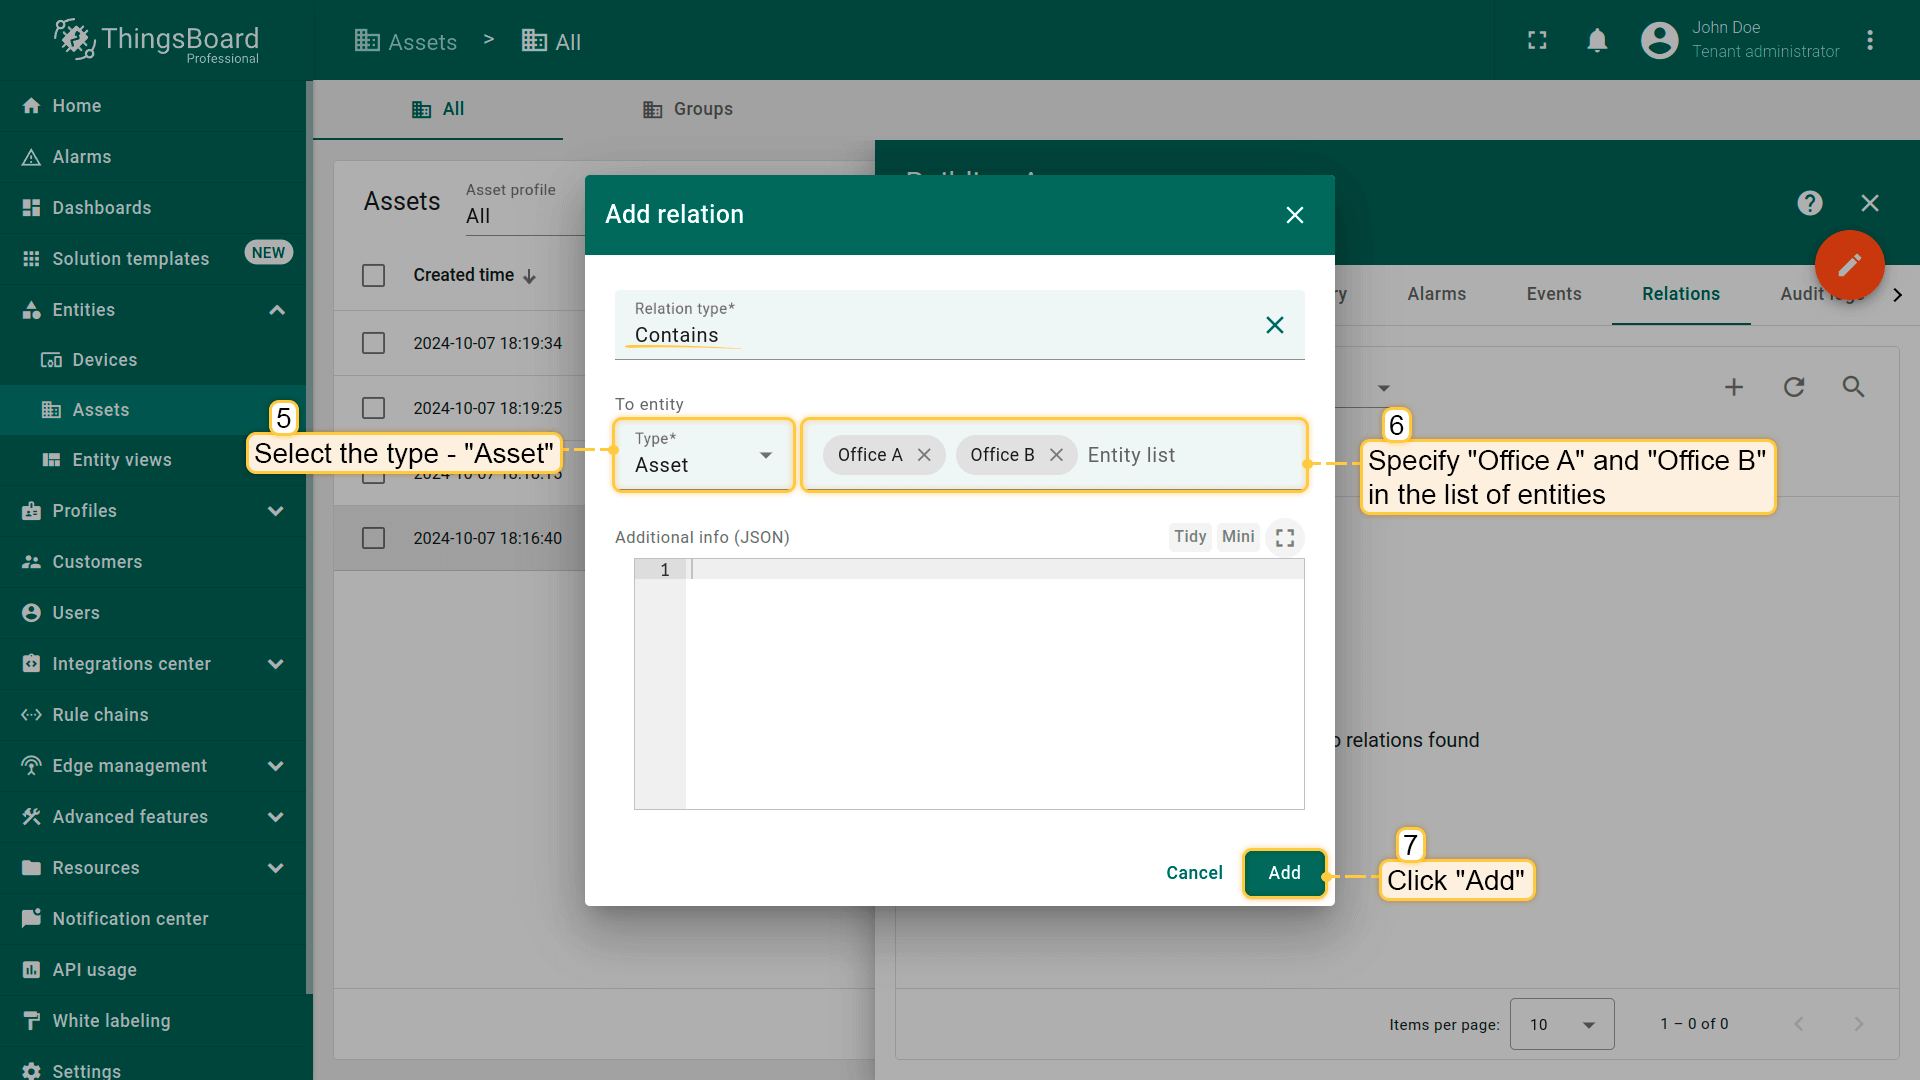The height and width of the screenshot is (1080, 1920).
Task: Click the Add button in dialog
Action: coord(1284,873)
